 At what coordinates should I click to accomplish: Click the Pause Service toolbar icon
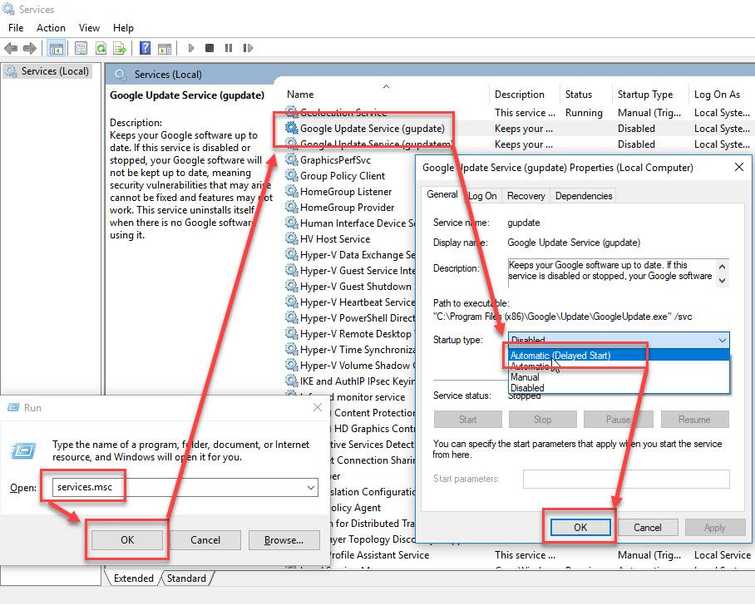[x=228, y=48]
